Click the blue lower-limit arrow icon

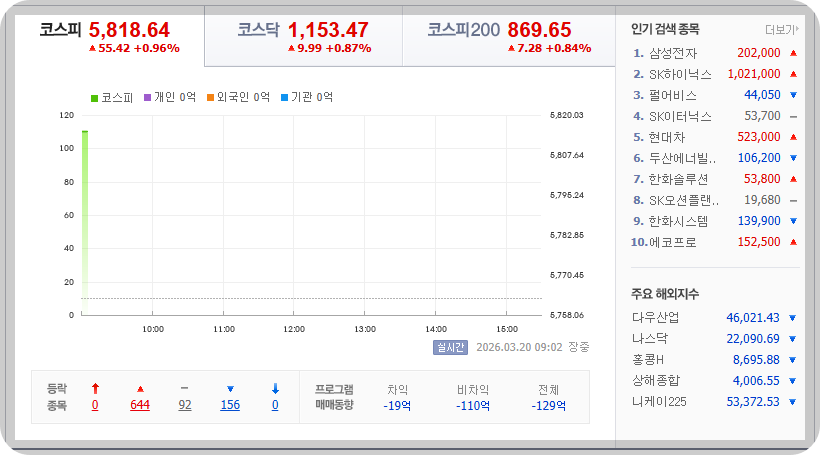276,389
